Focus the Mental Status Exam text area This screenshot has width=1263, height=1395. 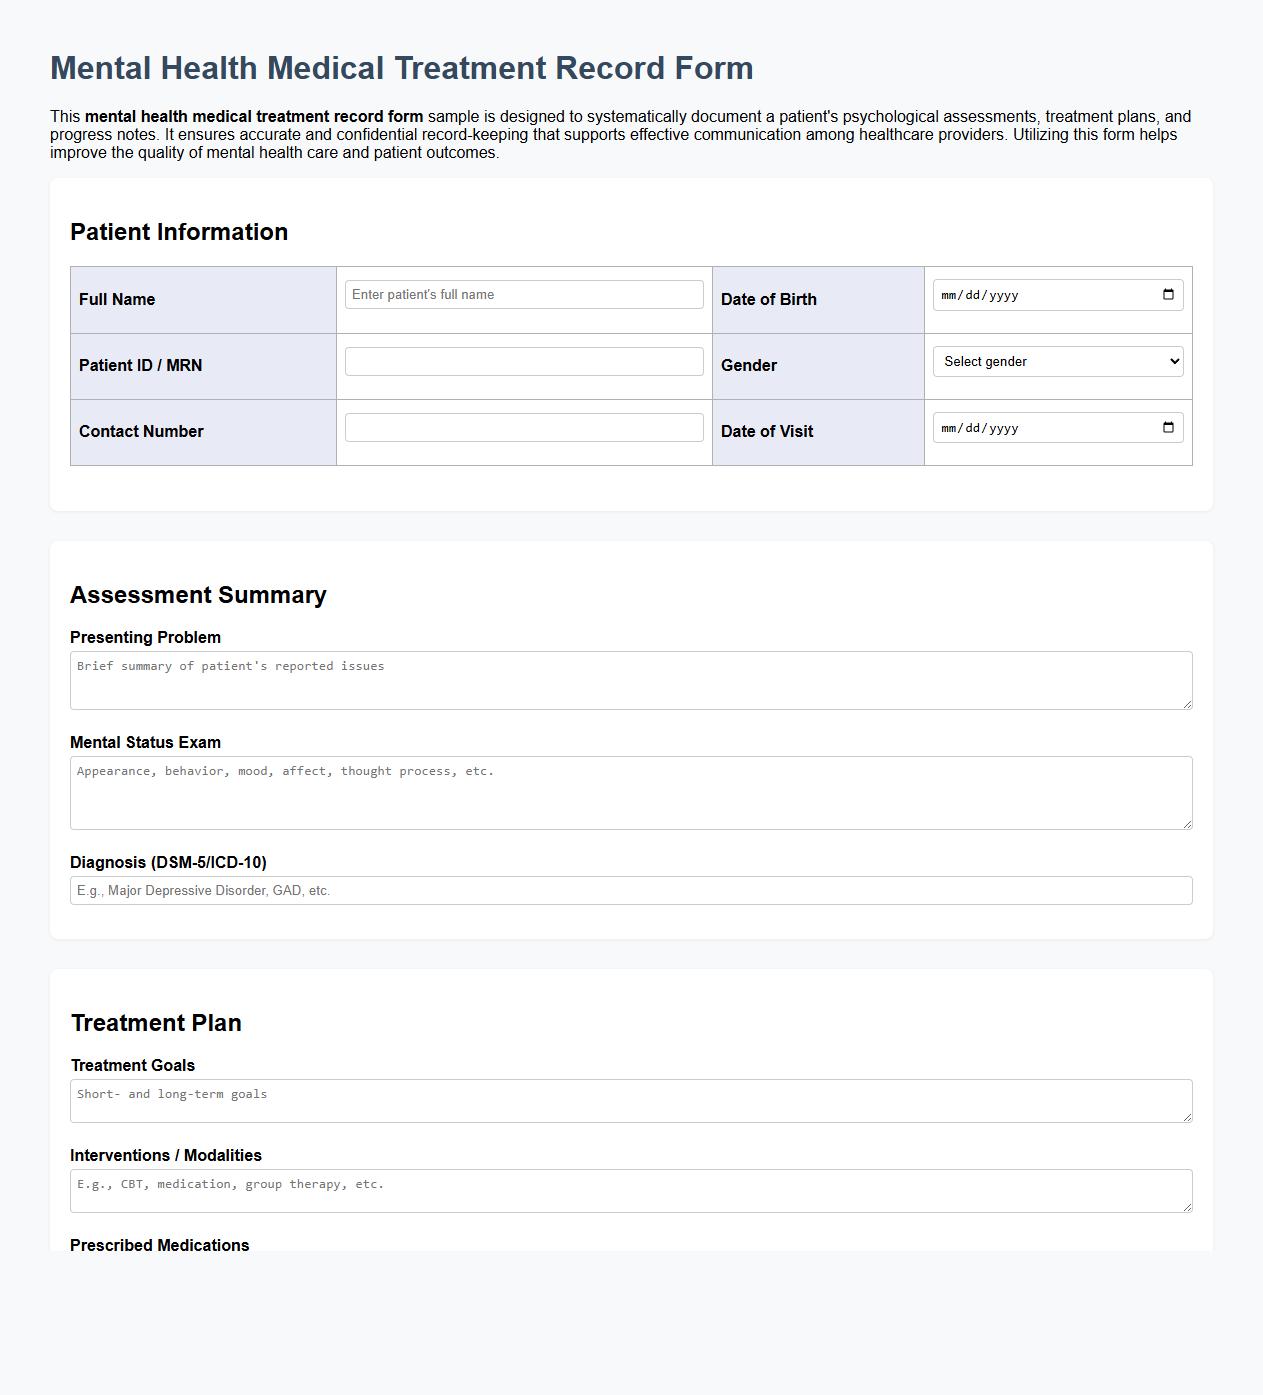[631, 792]
